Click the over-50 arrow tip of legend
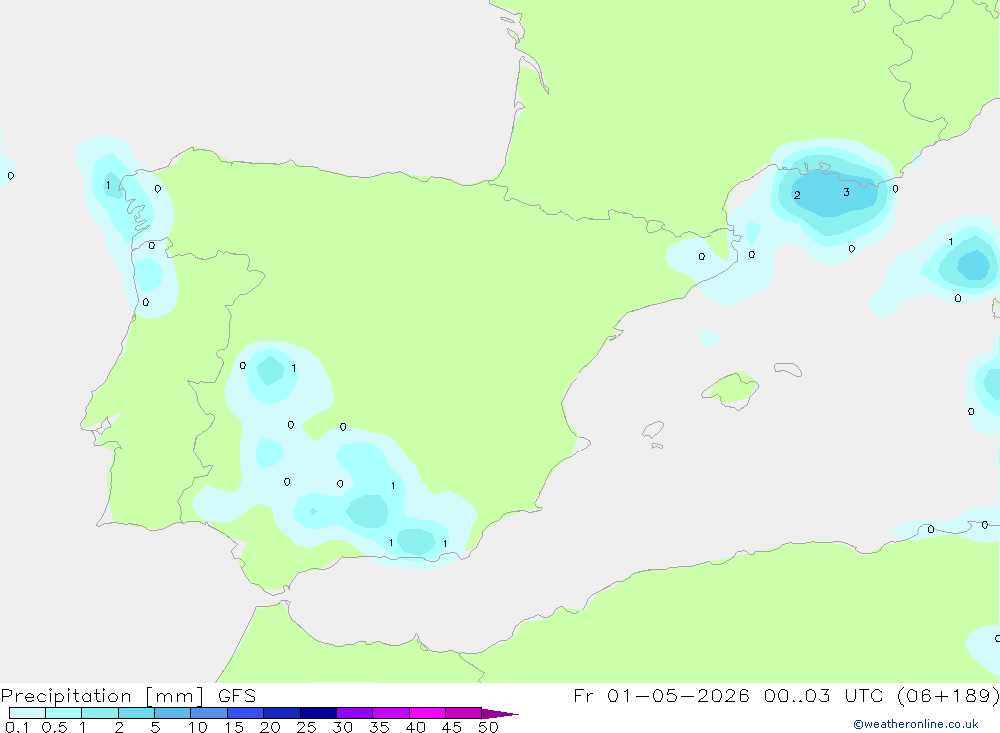The height and width of the screenshot is (733, 1000). click(x=500, y=713)
